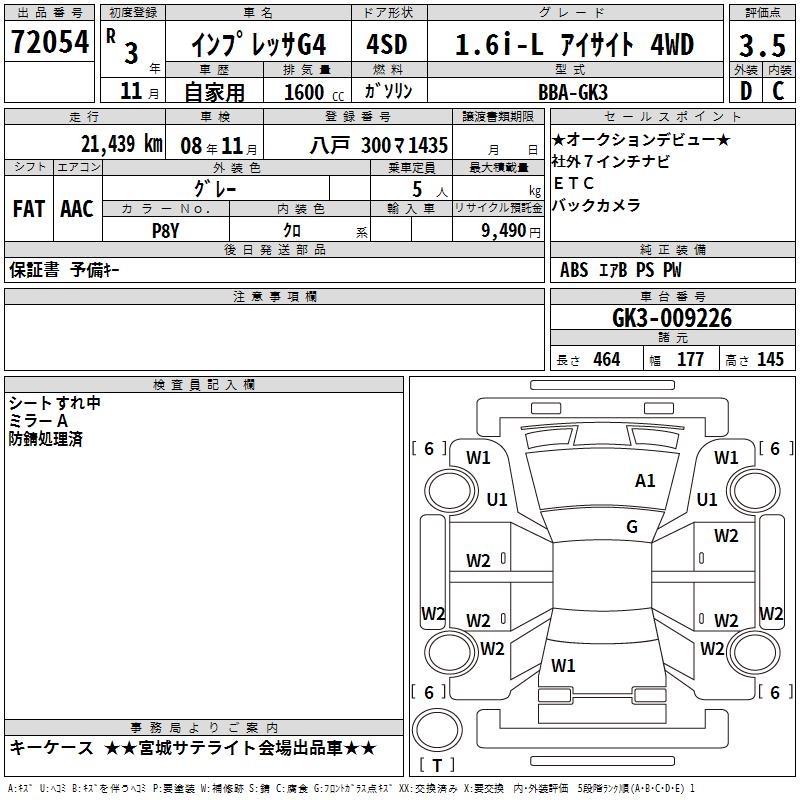The height and width of the screenshot is (800, 800).
Task: Click the 諸元 dimensions header
Action: (672, 338)
